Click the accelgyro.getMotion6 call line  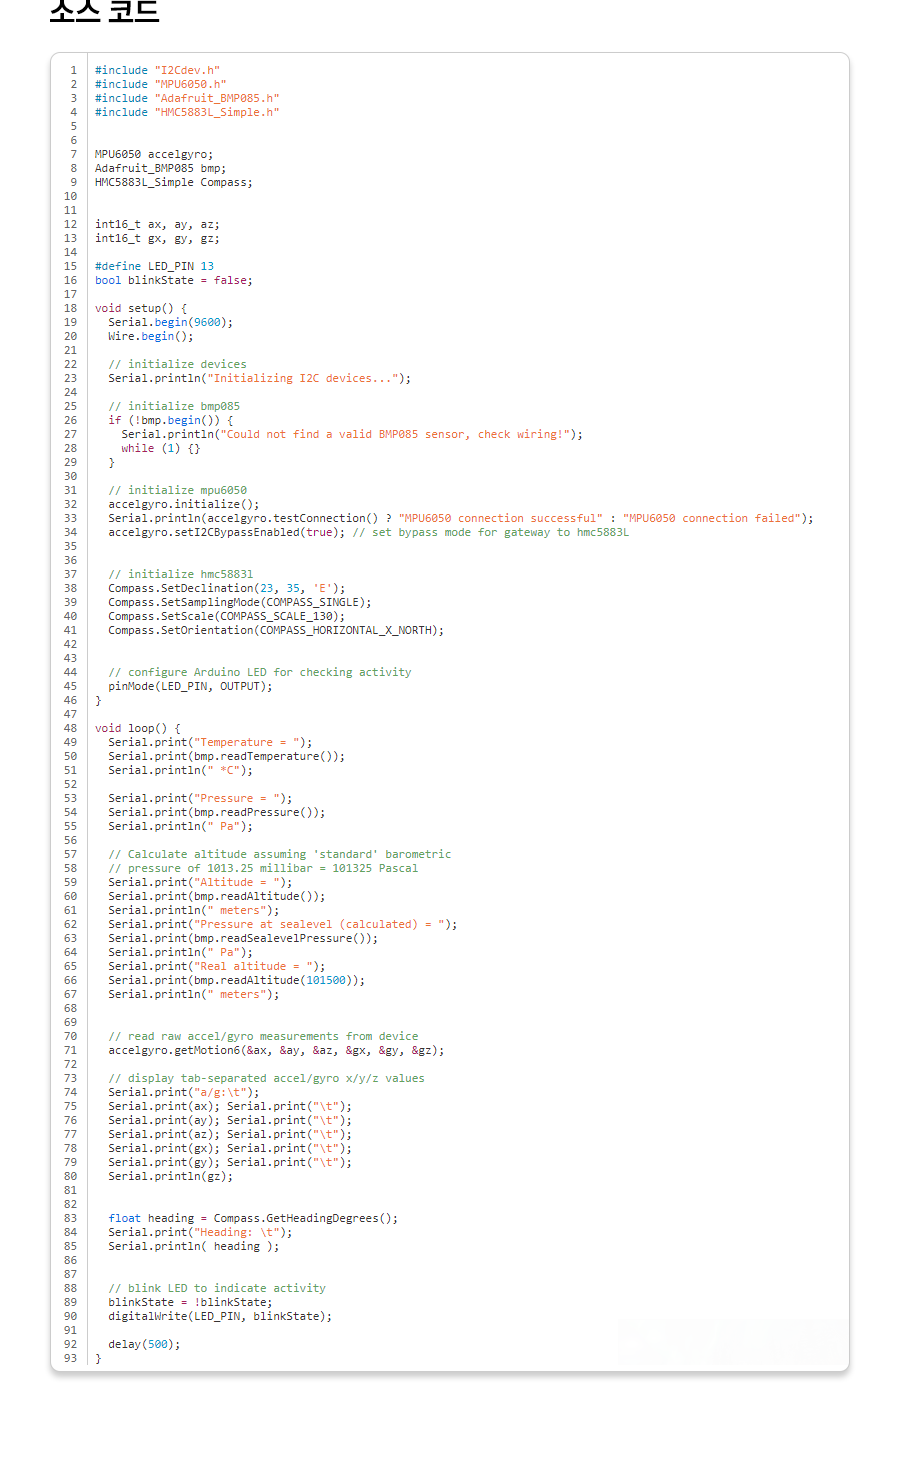click(x=276, y=1050)
